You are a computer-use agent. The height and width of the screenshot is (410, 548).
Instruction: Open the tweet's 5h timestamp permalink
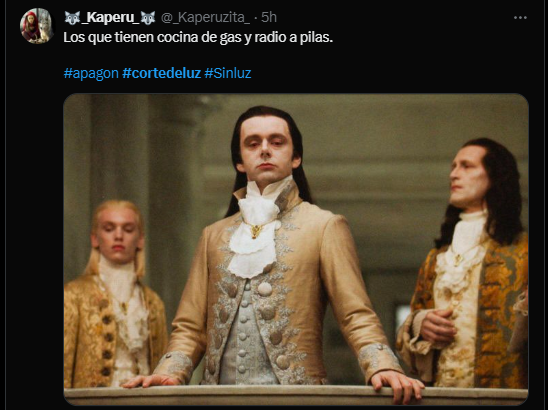point(269,17)
